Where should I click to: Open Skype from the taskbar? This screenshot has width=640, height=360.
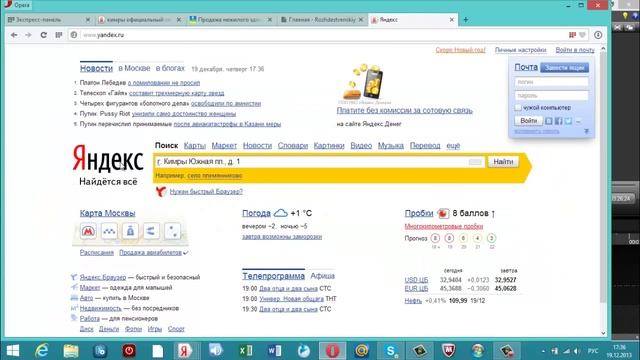tap(391, 351)
